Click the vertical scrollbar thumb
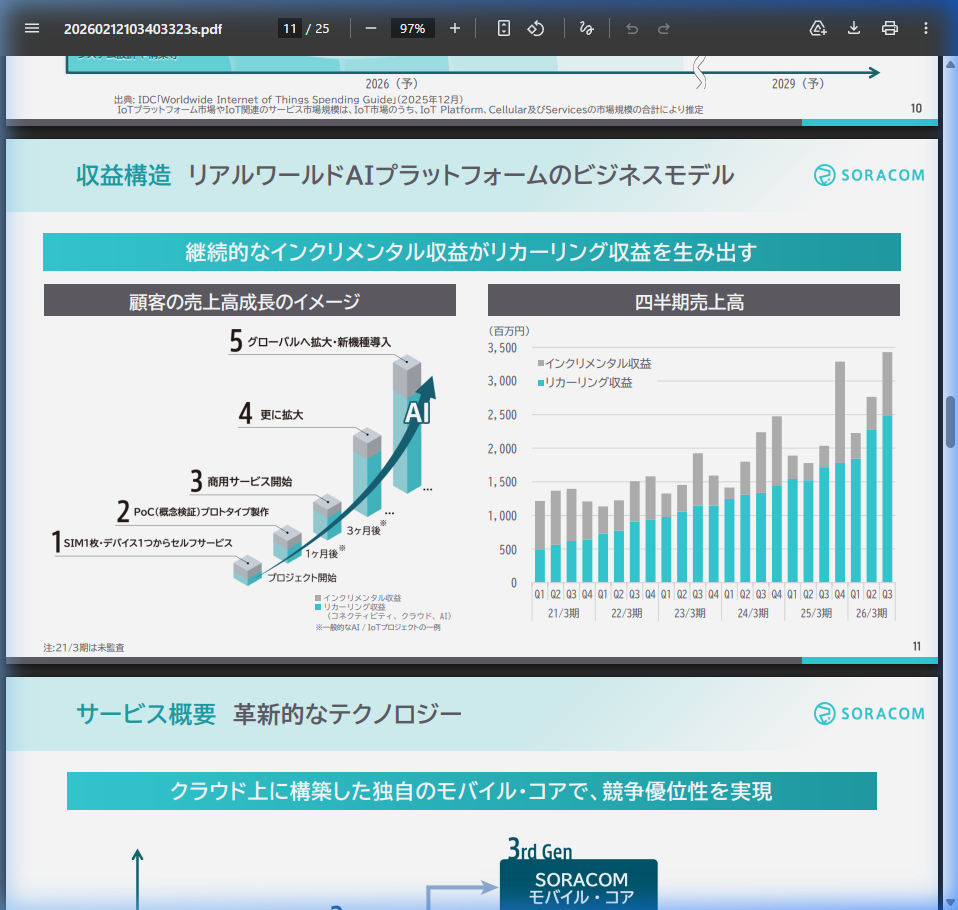The image size is (958, 910). pyautogui.click(x=948, y=420)
